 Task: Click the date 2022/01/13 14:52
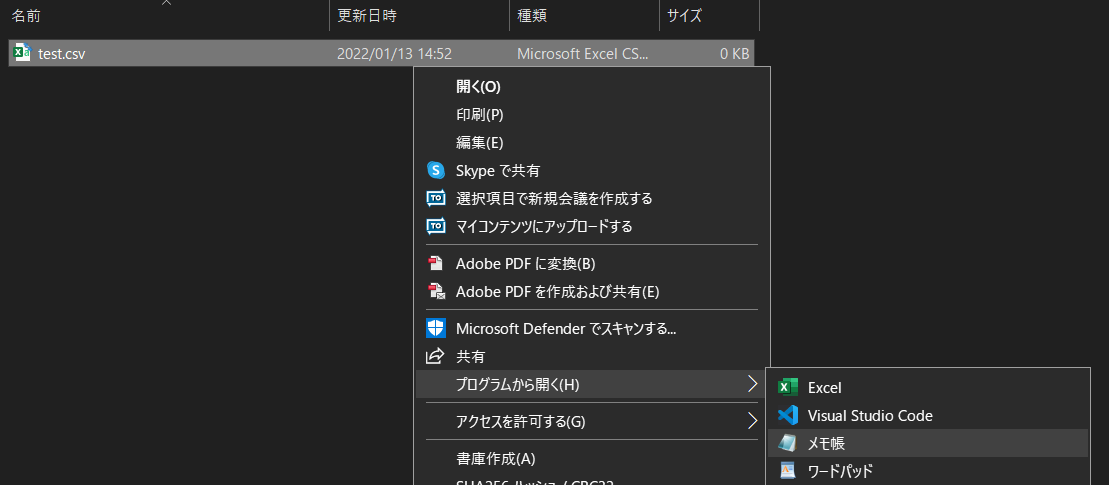point(395,54)
